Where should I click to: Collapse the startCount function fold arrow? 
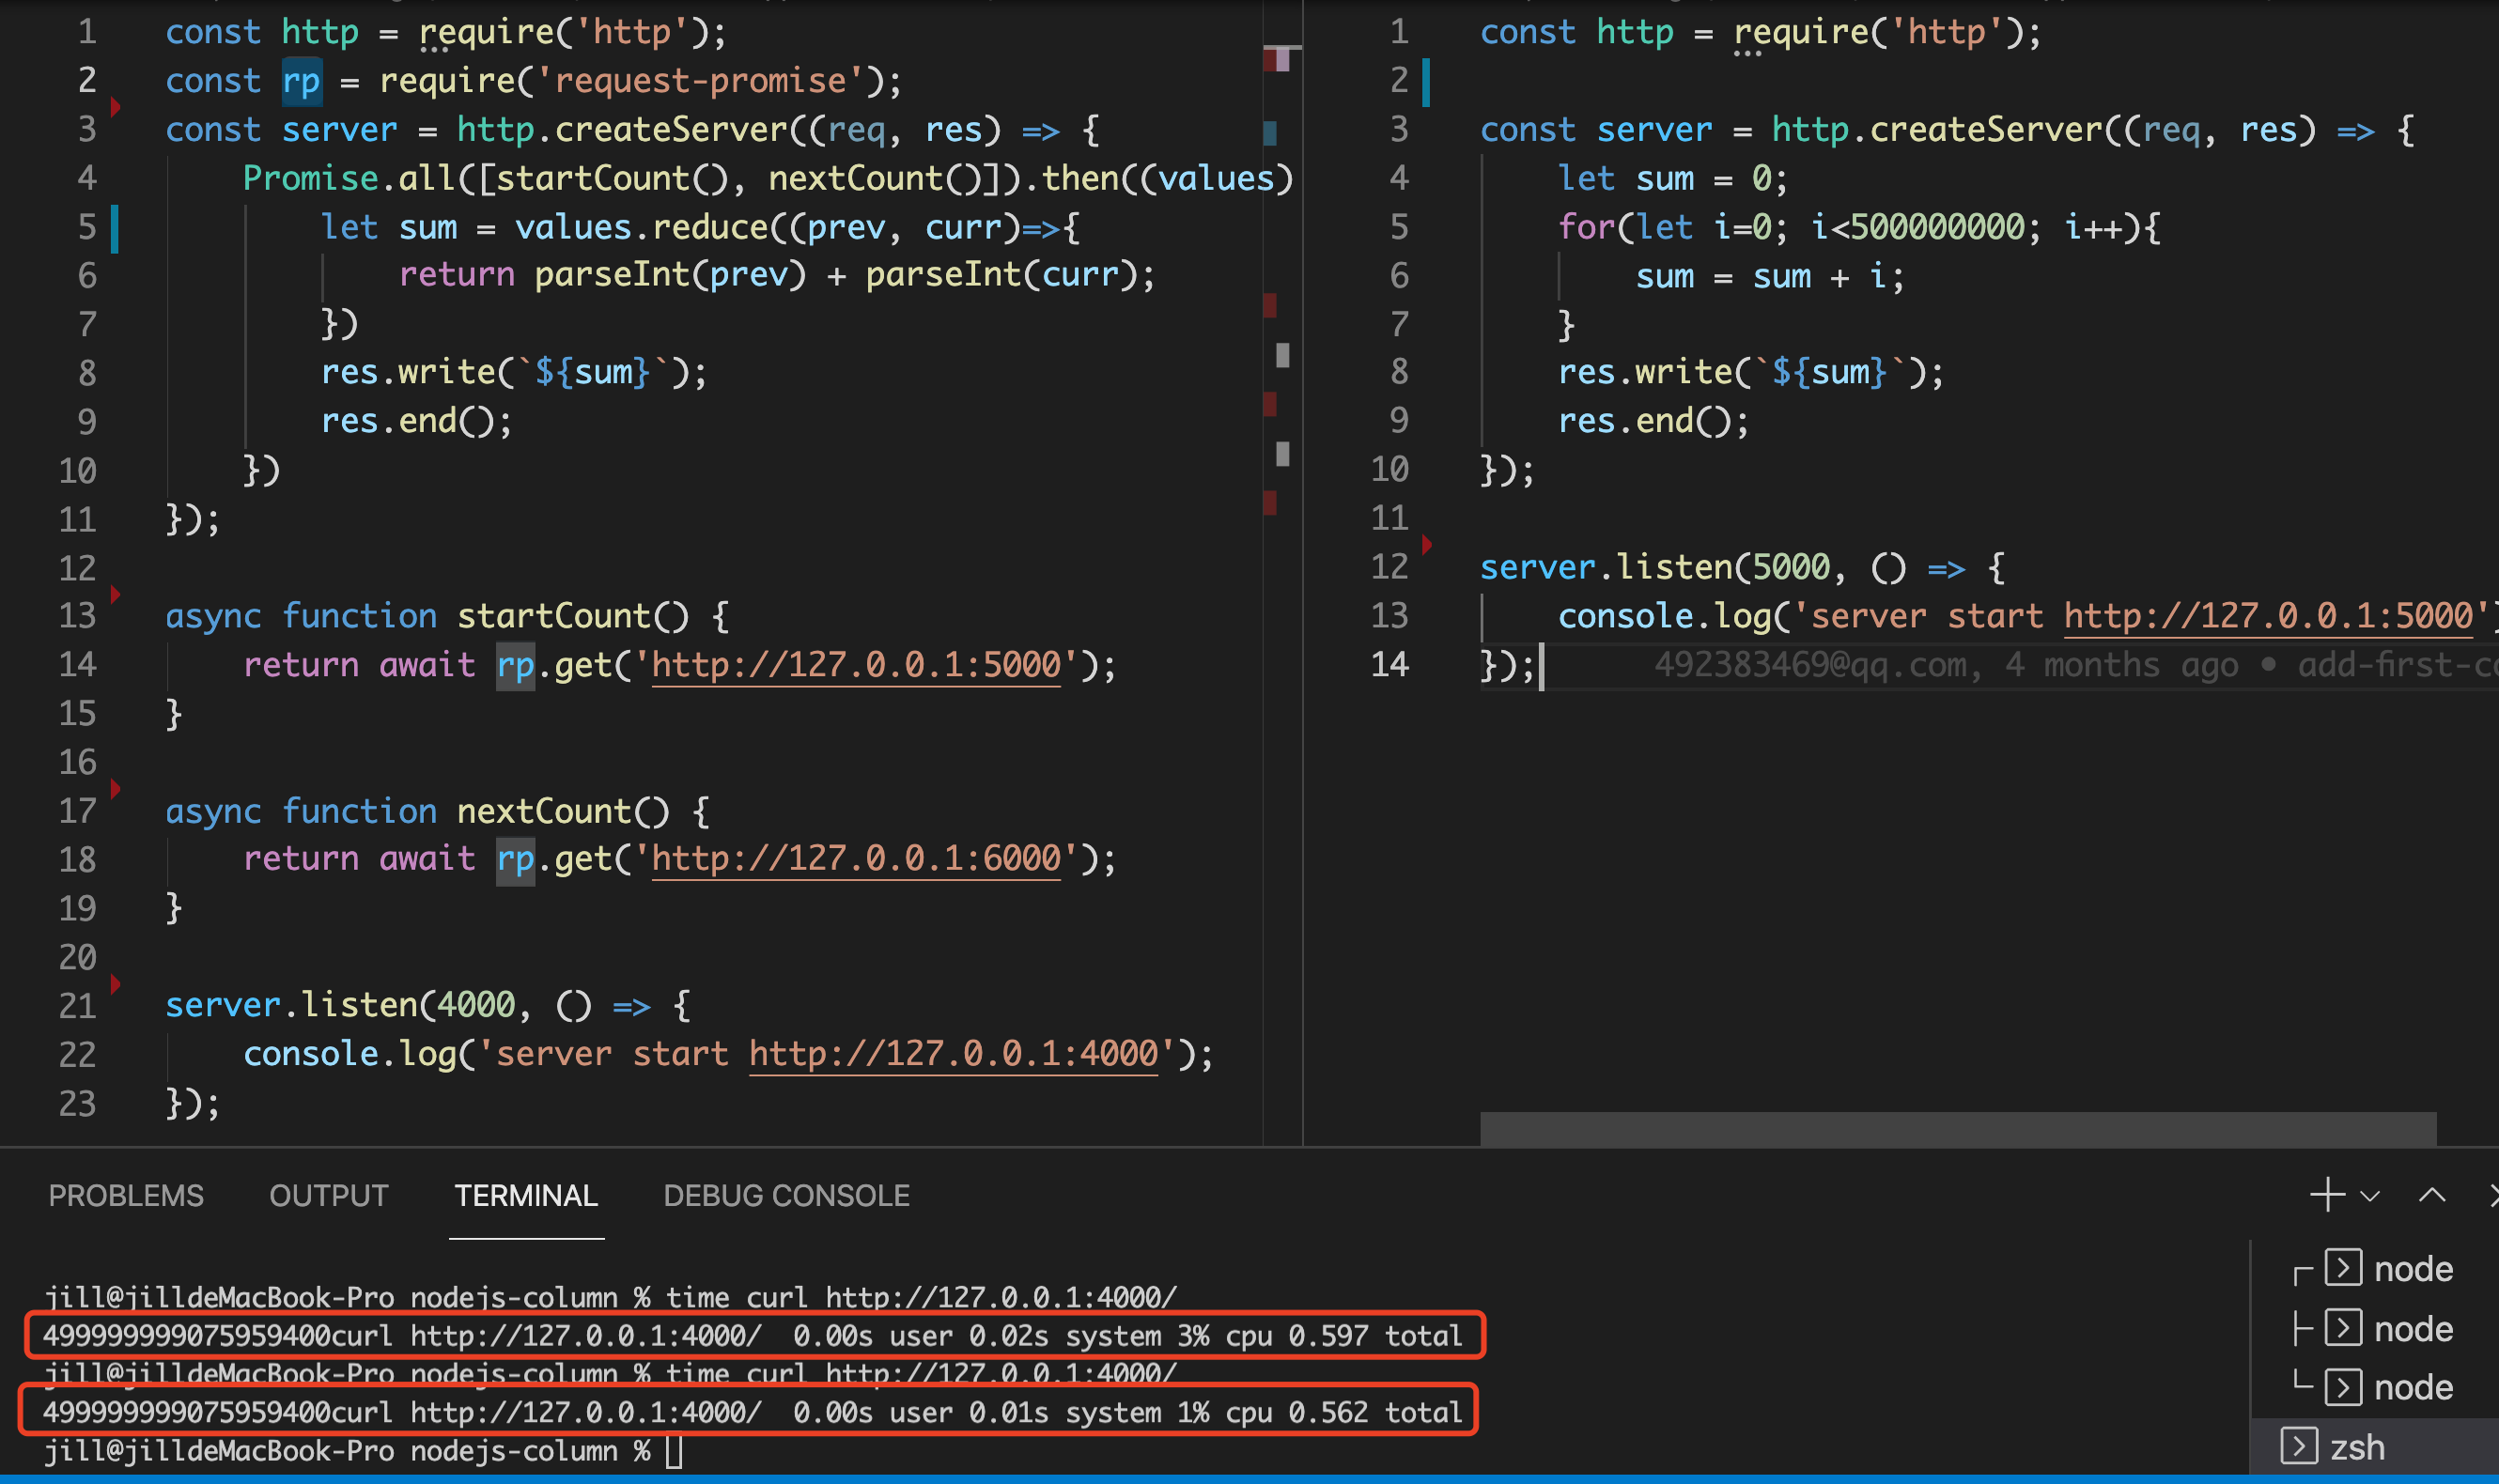point(116,594)
